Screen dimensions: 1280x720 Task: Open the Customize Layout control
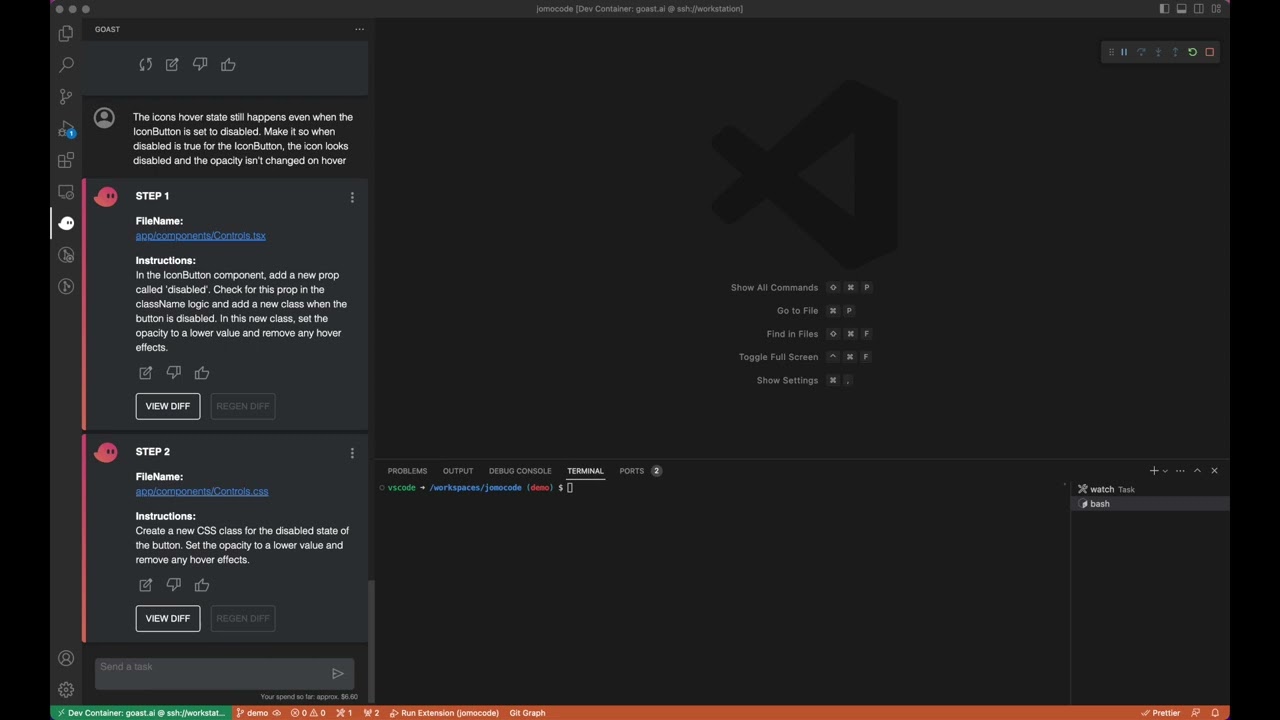(x=1216, y=9)
